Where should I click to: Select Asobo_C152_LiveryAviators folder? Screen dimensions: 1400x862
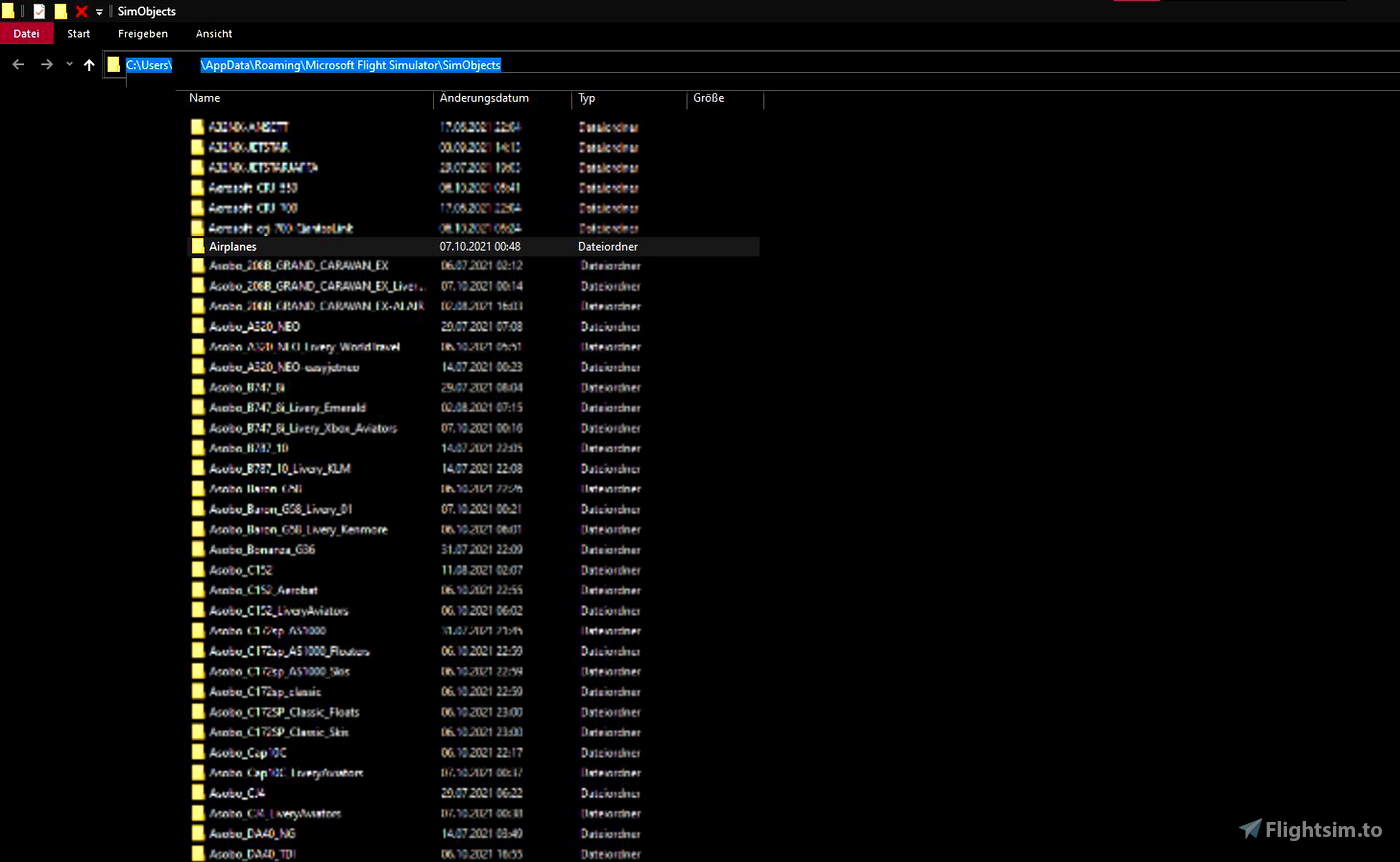pyautogui.click(x=278, y=610)
